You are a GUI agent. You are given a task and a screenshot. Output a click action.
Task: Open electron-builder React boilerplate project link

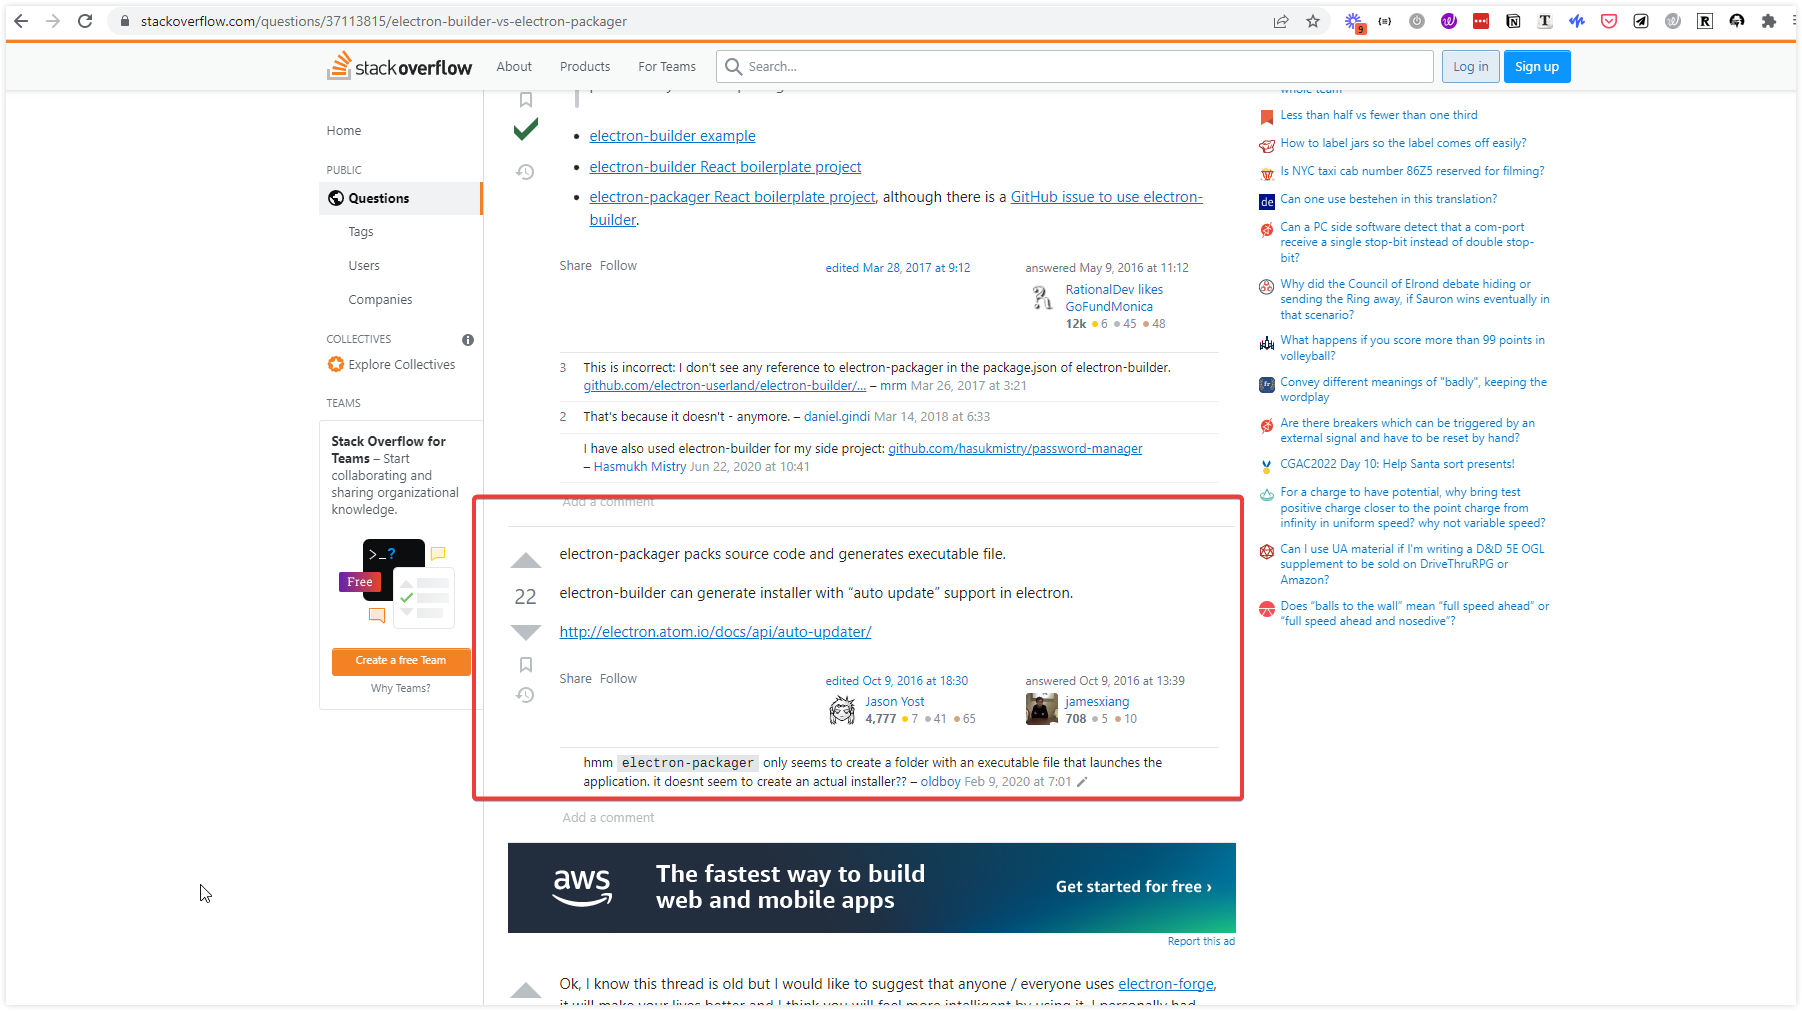(x=725, y=167)
